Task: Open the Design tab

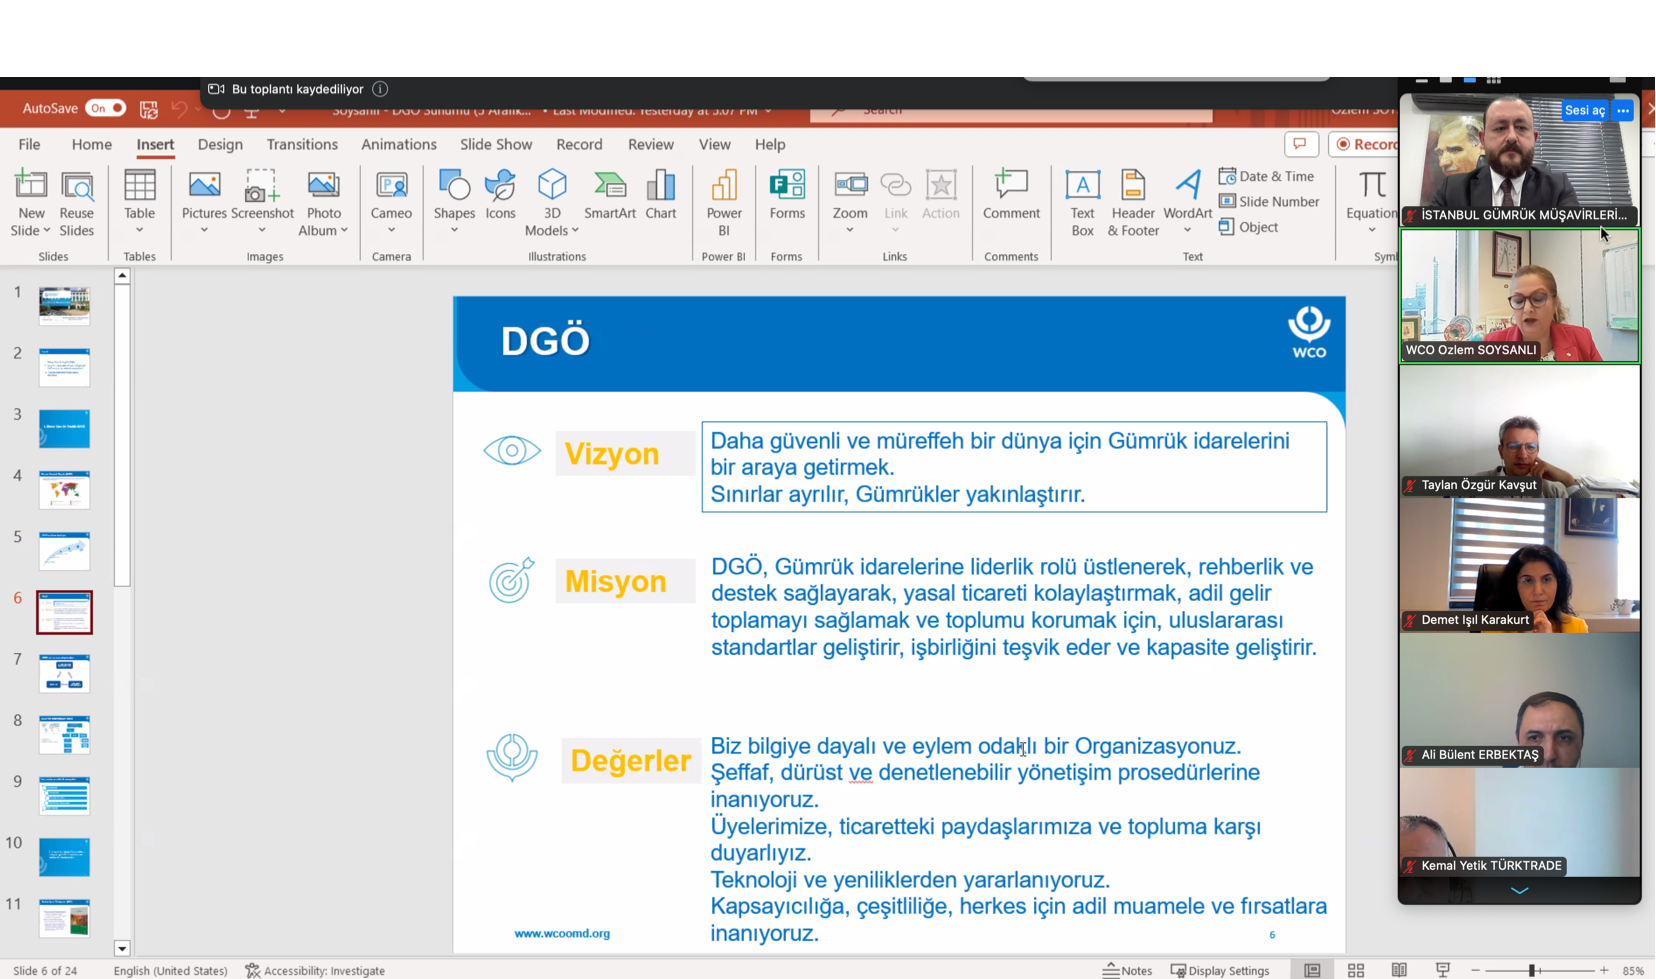Action: [x=220, y=144]
